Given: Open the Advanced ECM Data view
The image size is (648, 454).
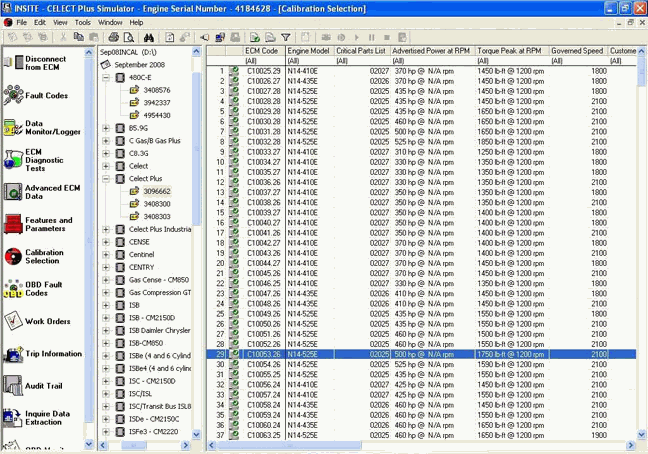Looking at the screenshot, I should pos(41,192).
